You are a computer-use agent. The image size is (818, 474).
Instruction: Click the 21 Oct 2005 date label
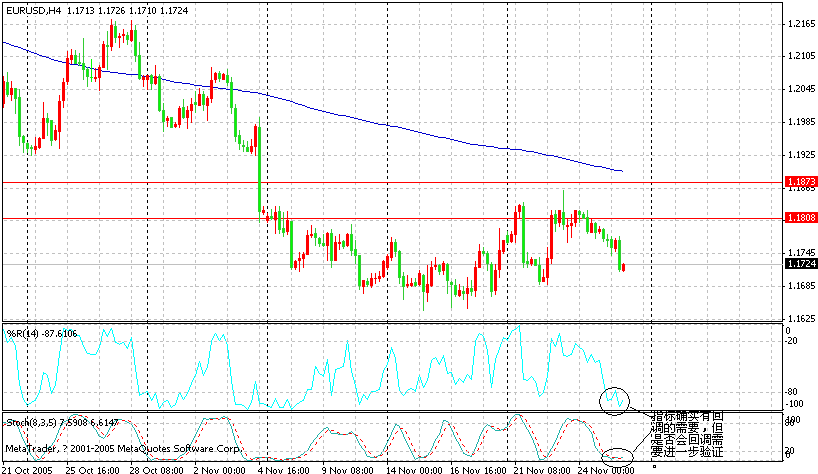pos(27,470)
